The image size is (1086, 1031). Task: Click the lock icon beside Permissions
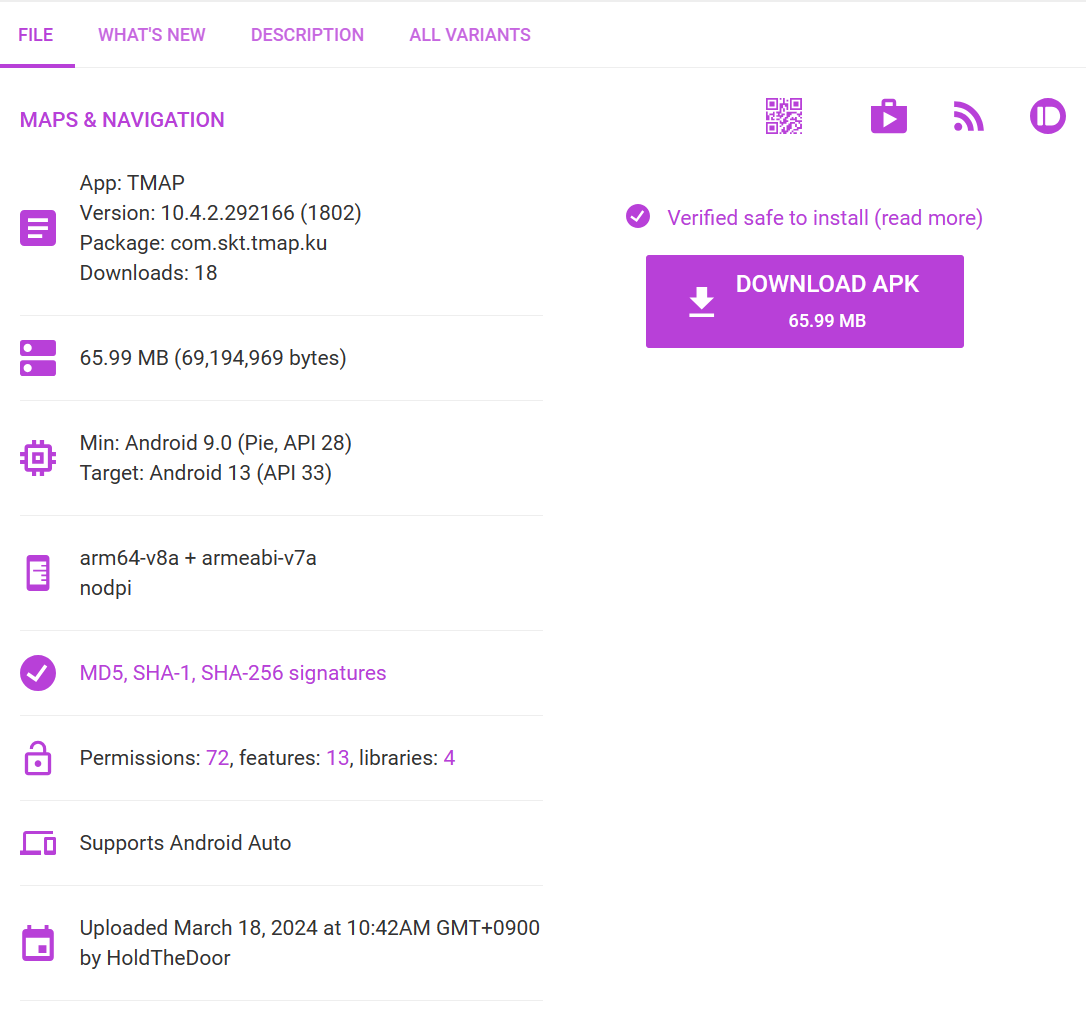click(x=38, y=758)
